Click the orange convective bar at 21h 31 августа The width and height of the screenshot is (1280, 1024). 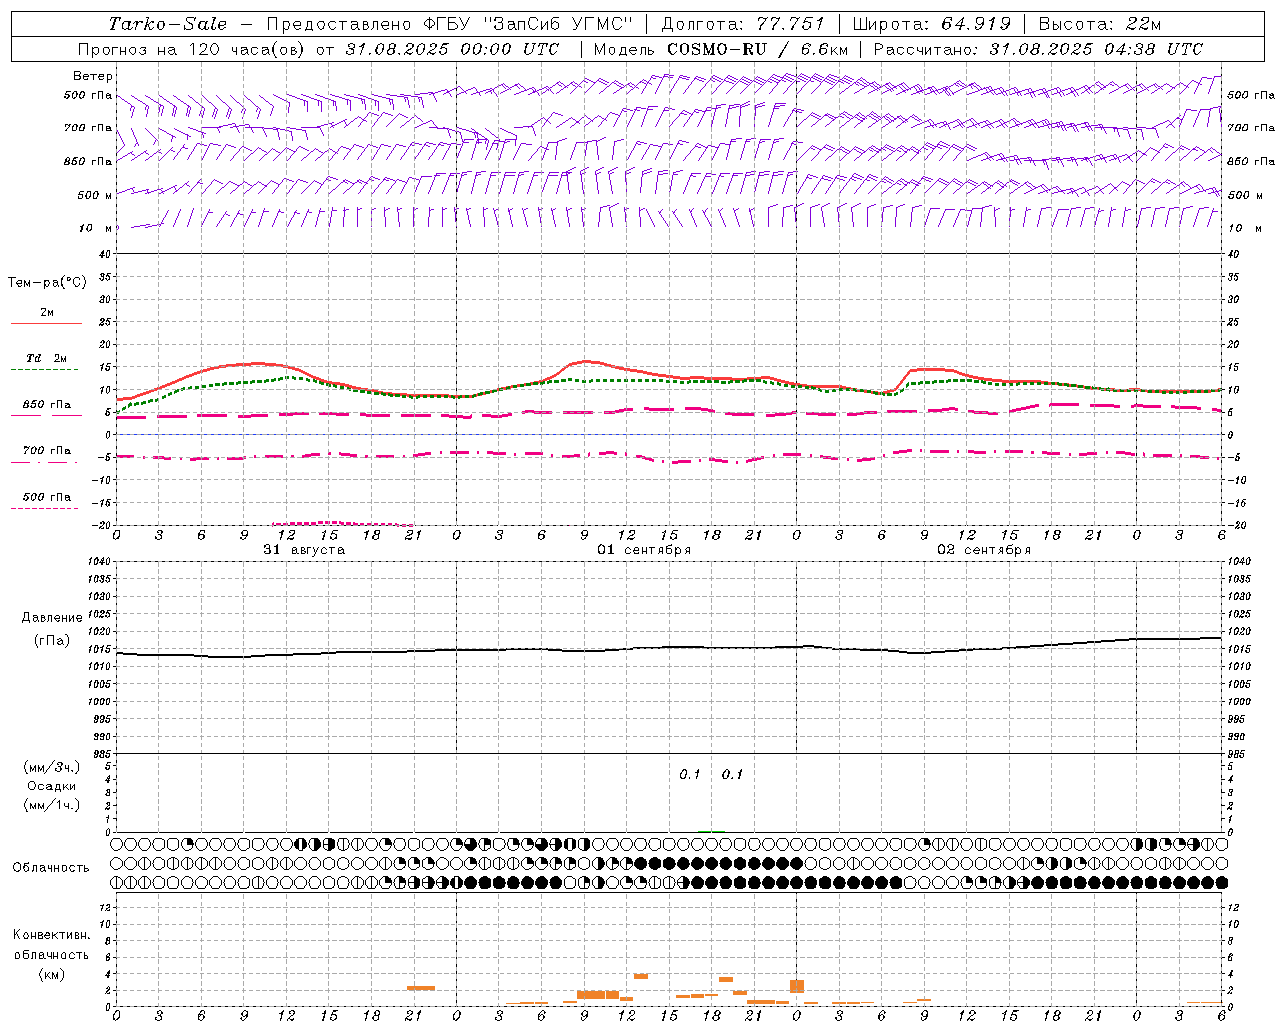421,988
